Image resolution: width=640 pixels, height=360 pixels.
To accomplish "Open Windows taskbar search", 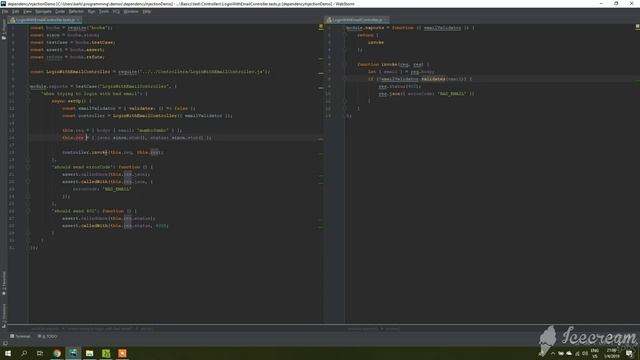I will point(24,353).
